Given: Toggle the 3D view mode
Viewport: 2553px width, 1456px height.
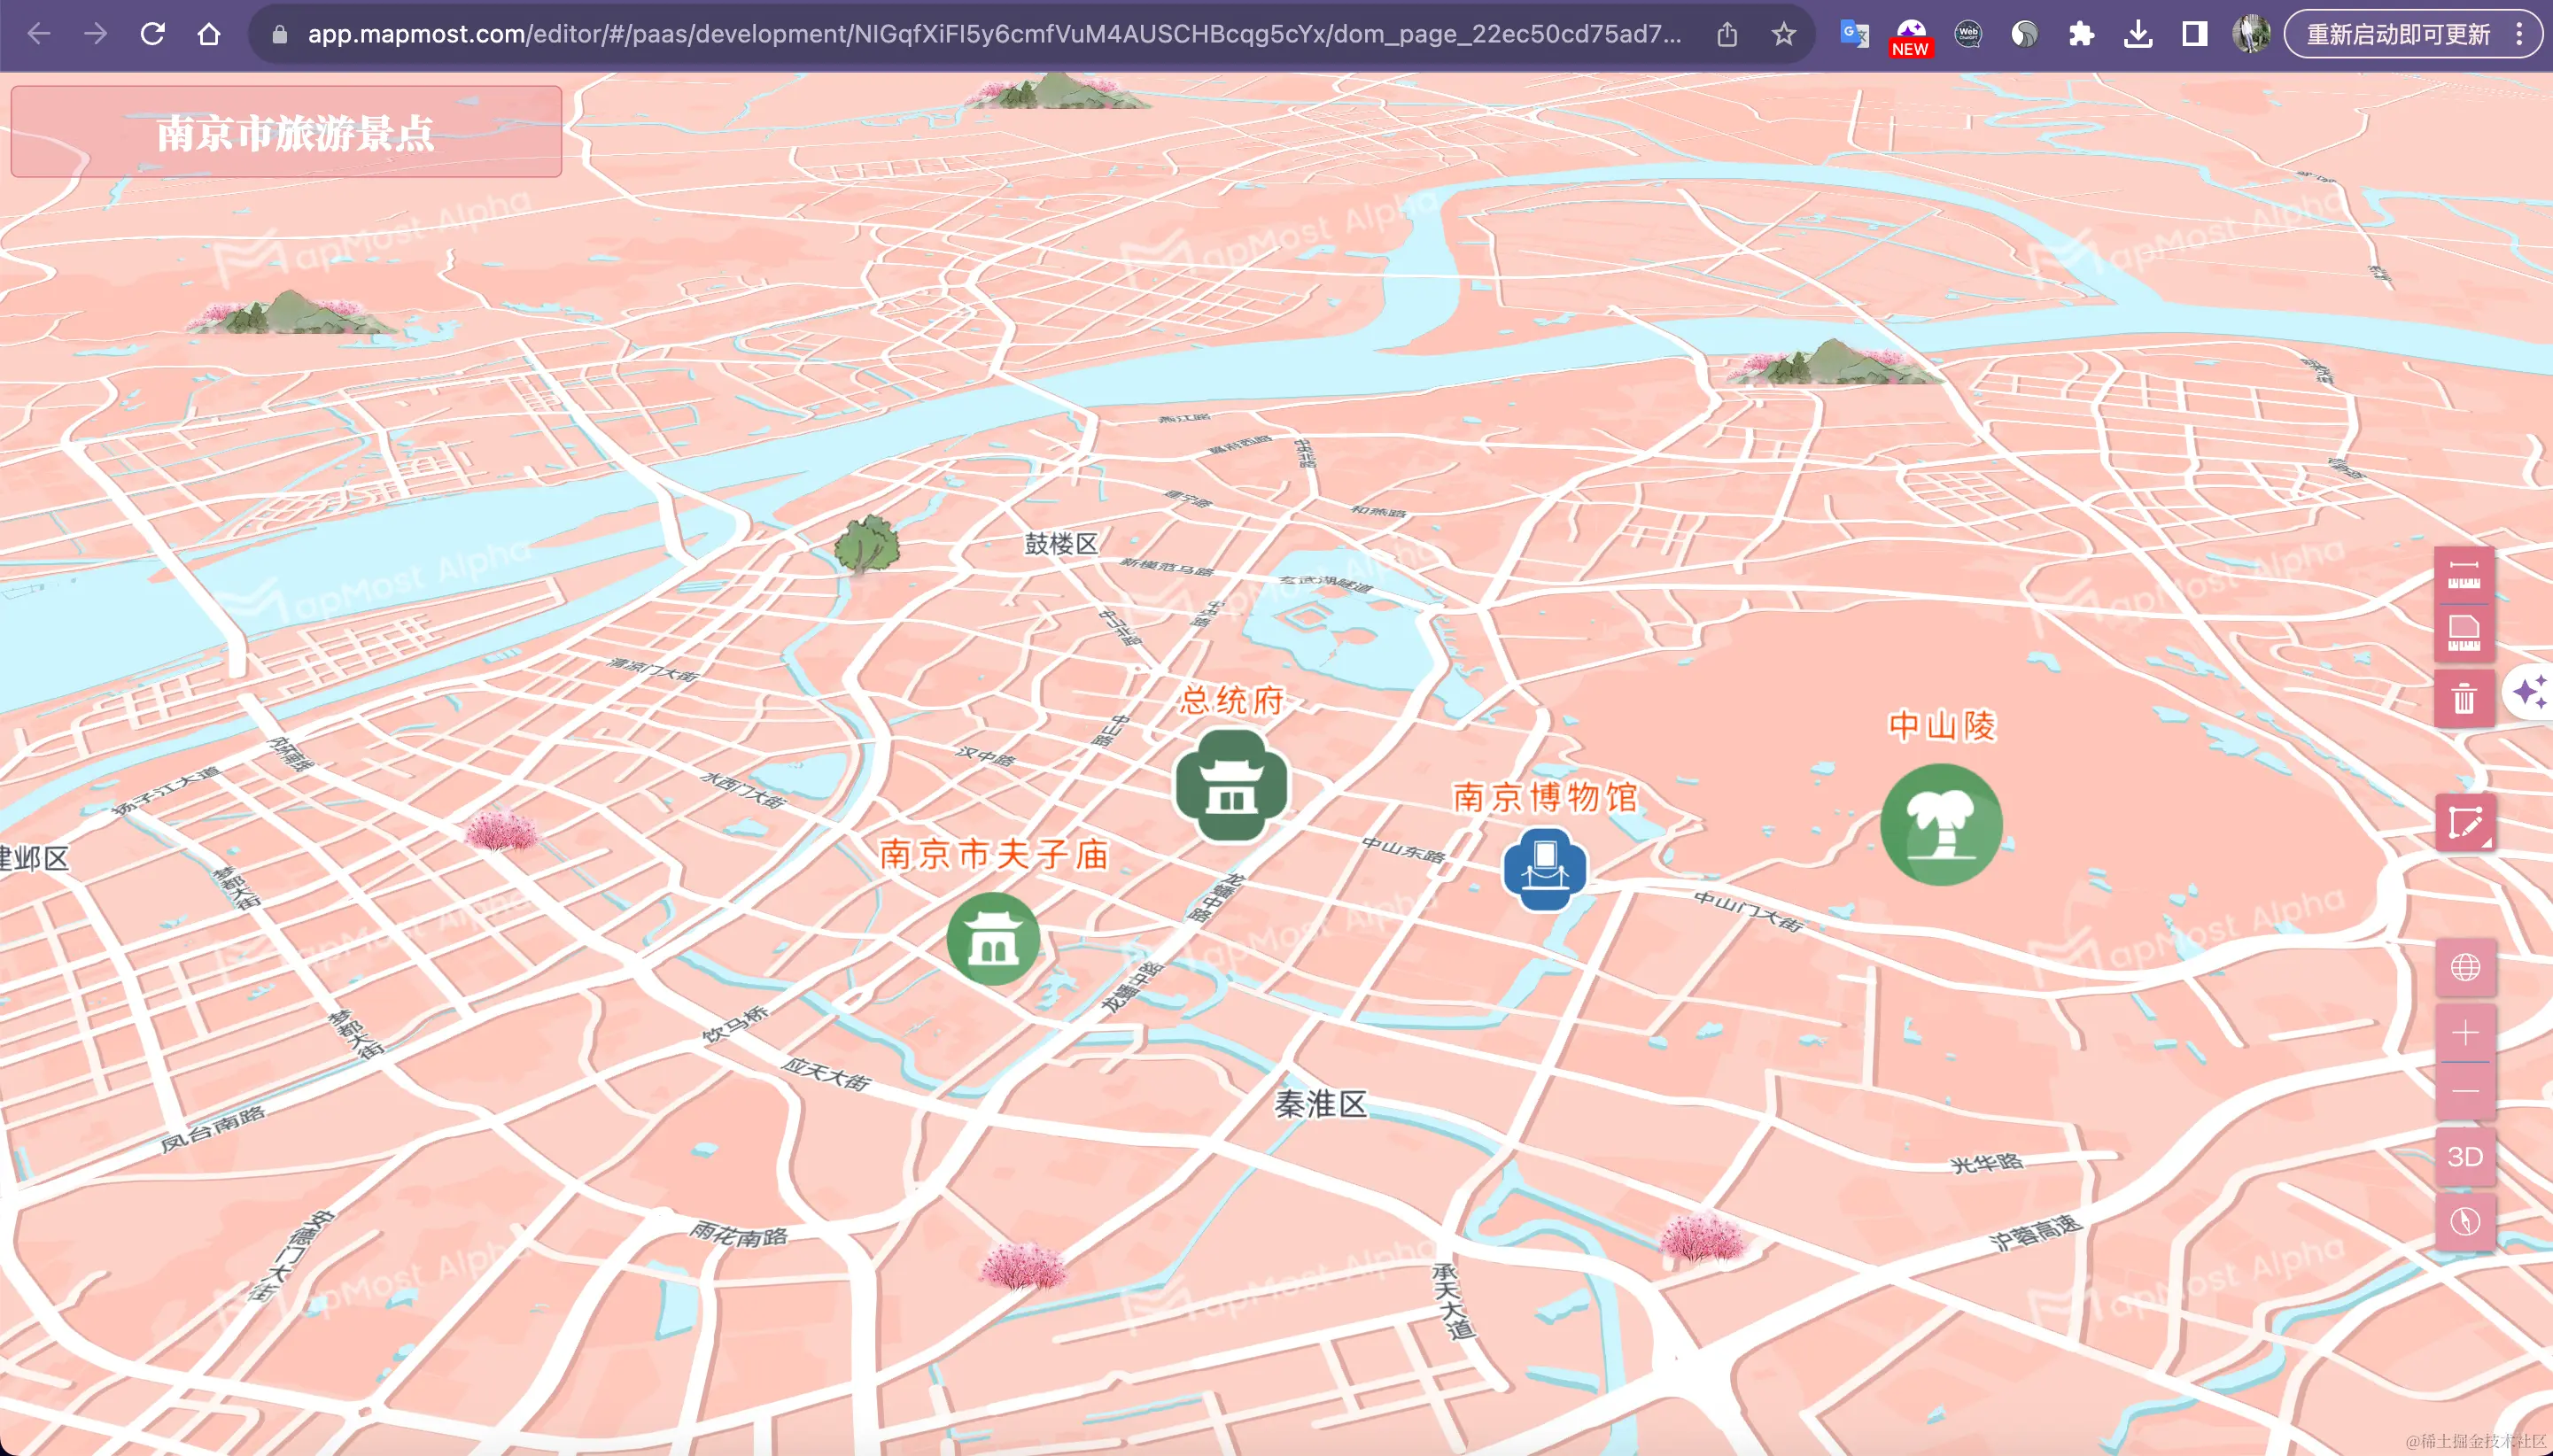Looking at the screenshot, I should point(2465,1157).
